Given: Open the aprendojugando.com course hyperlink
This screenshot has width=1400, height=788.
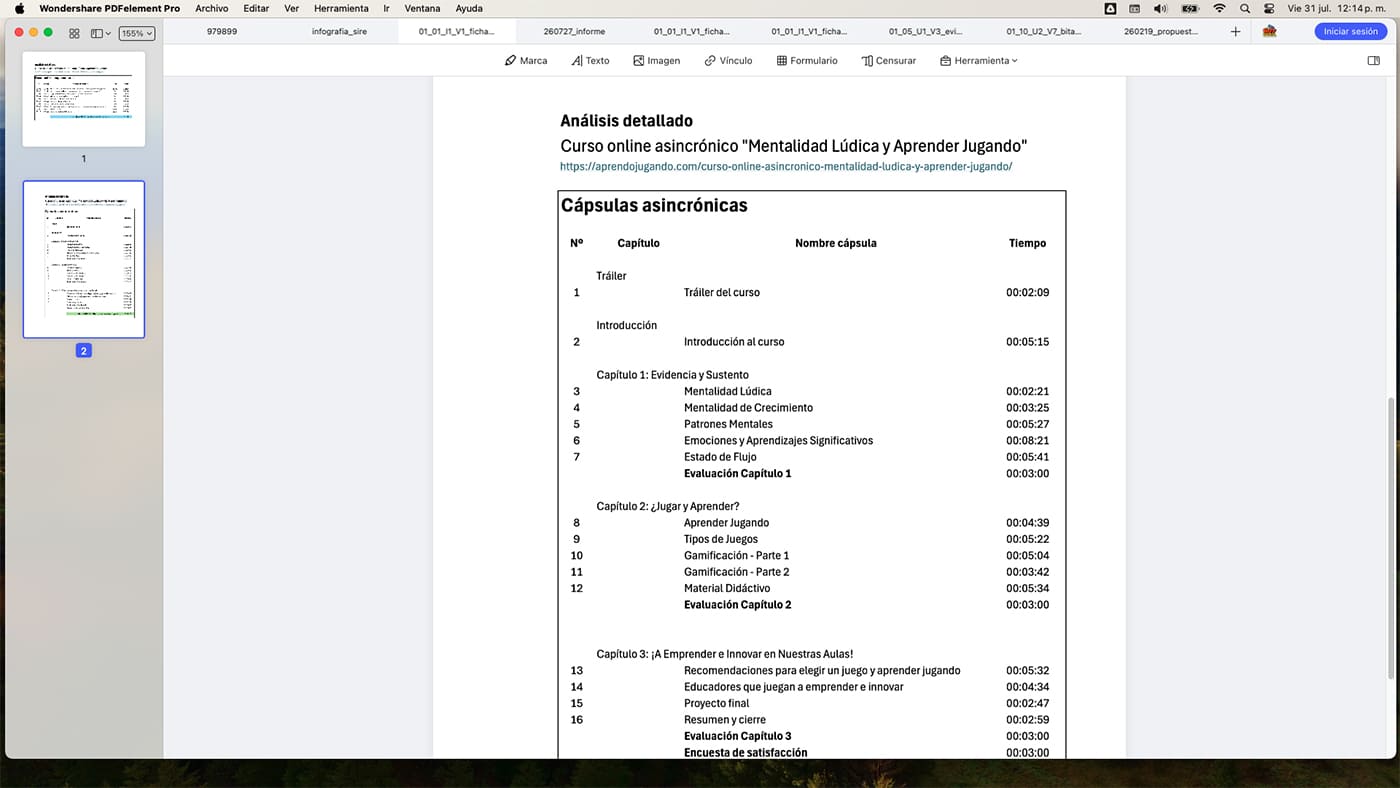Looking at the screenshot, I should 786,167.
